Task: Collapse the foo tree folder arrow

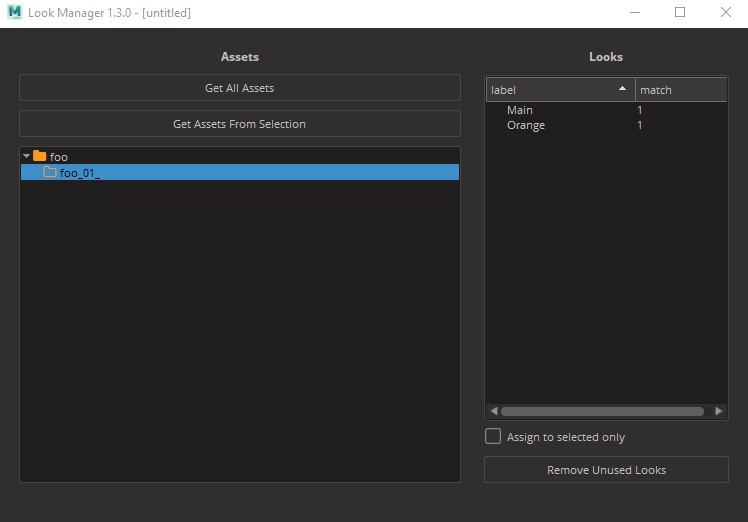Action: (x=27, y=156)
